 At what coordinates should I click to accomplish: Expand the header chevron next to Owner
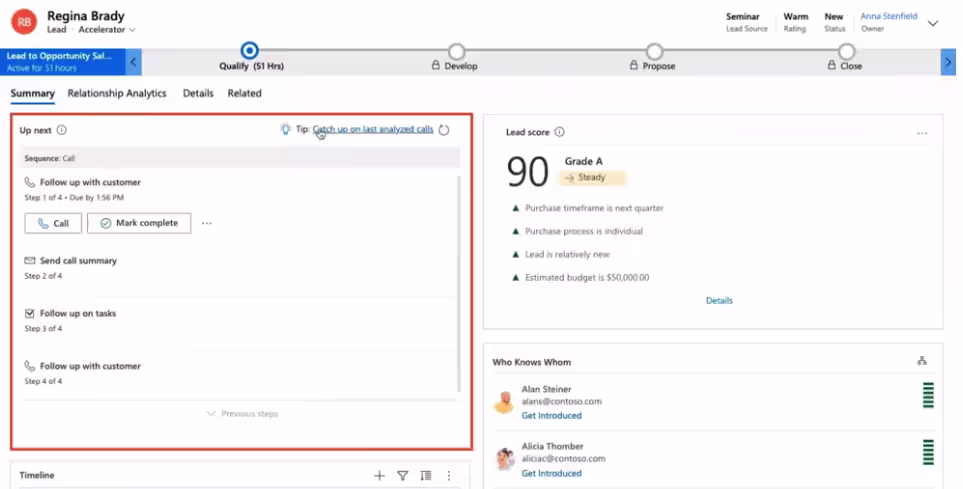pyautogui.click(x=933, y=23)
